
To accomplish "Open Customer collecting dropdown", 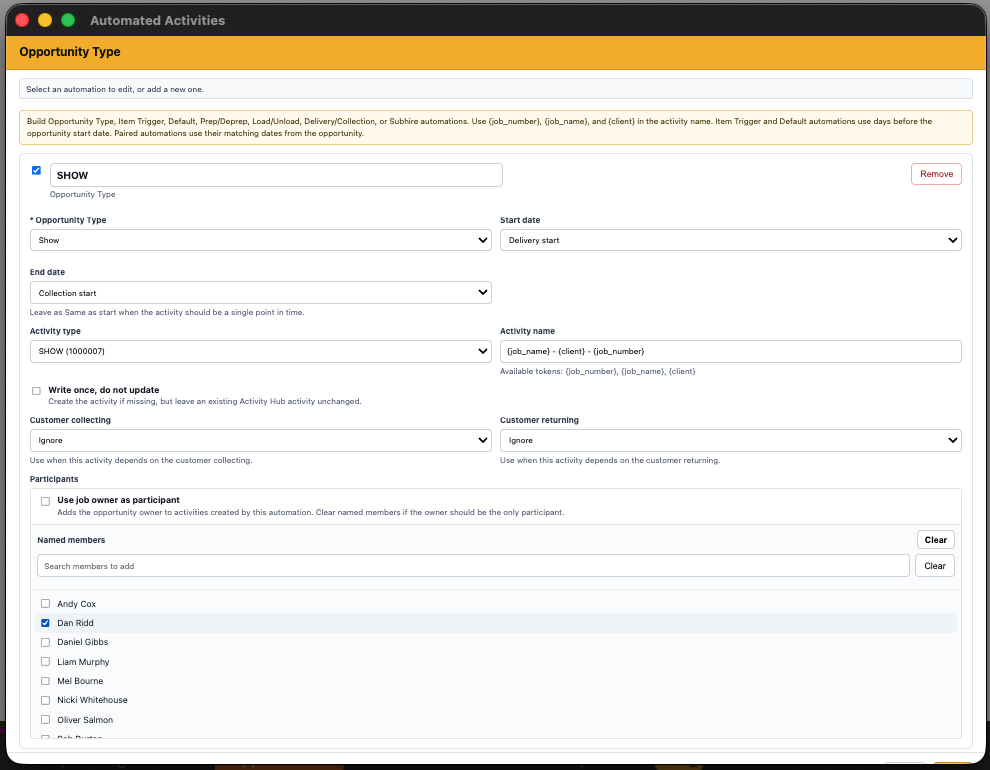I will point(260,441).
